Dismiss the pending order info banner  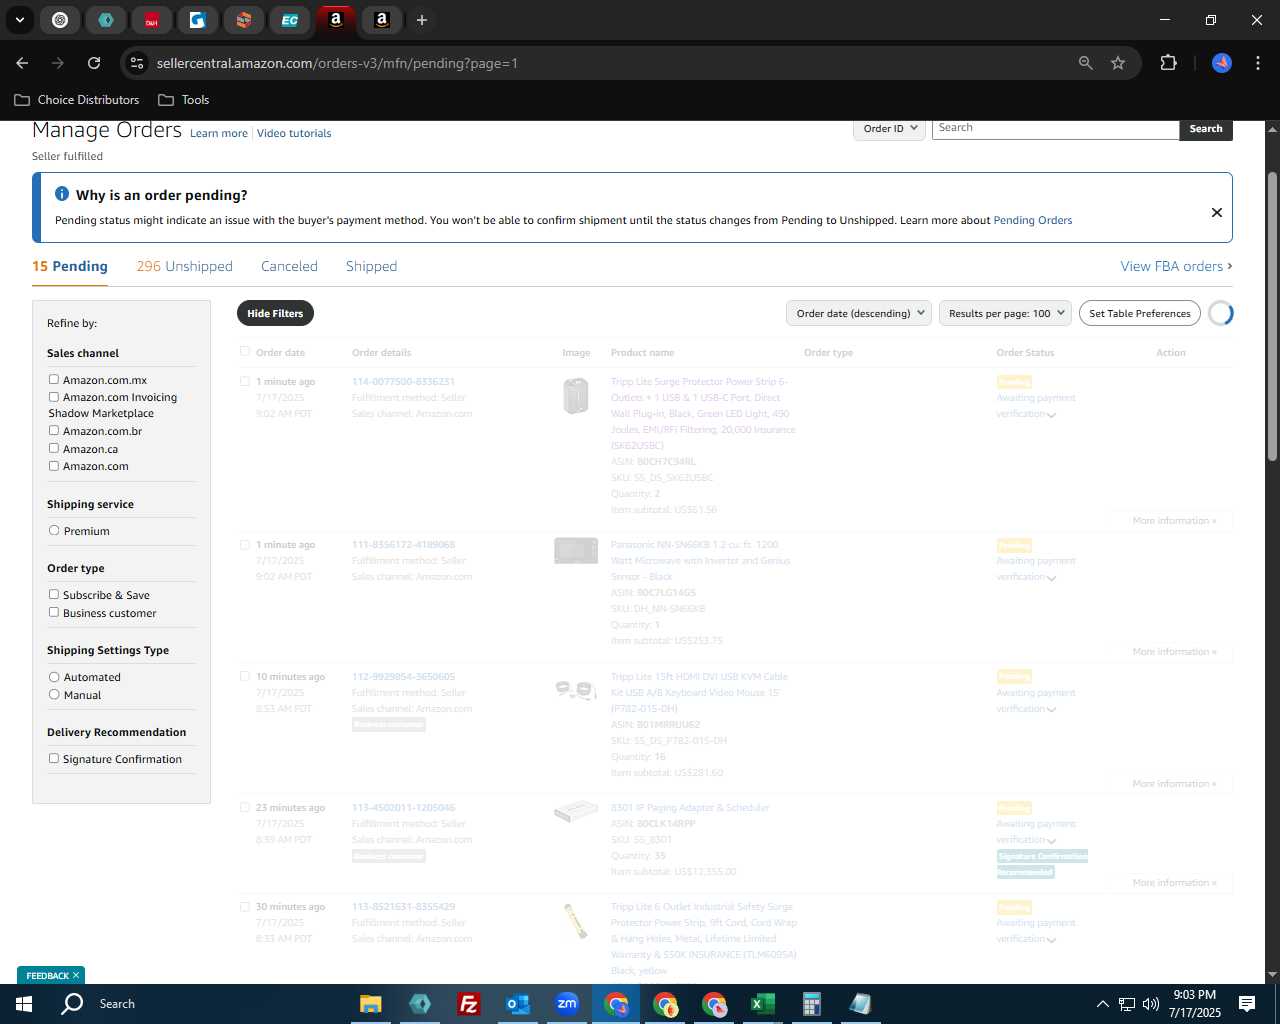point(1217,212)
